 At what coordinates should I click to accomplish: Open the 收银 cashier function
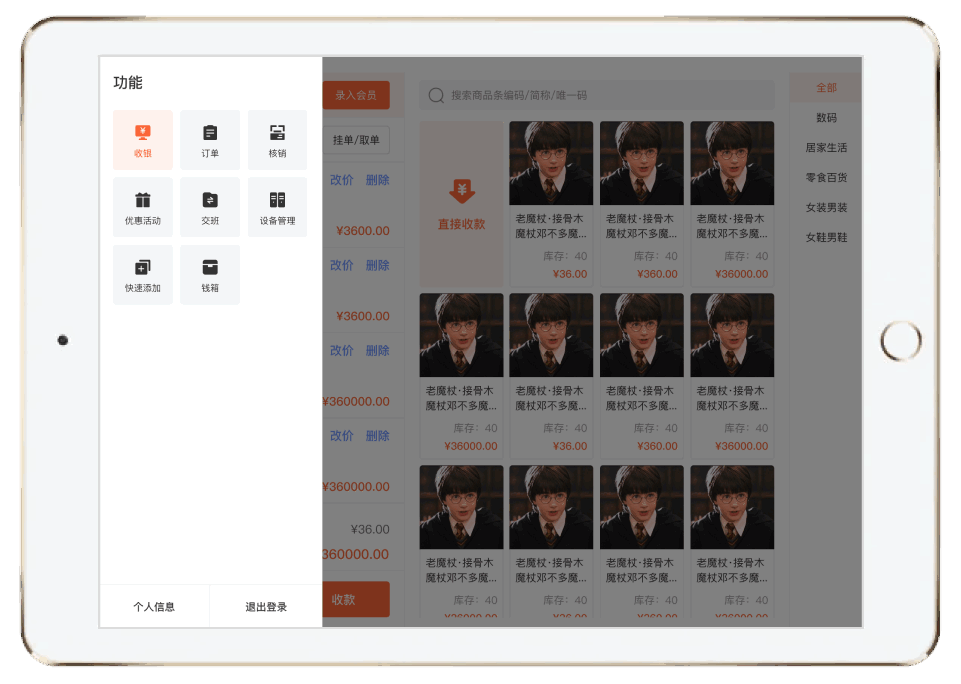[x=143, y=140]
